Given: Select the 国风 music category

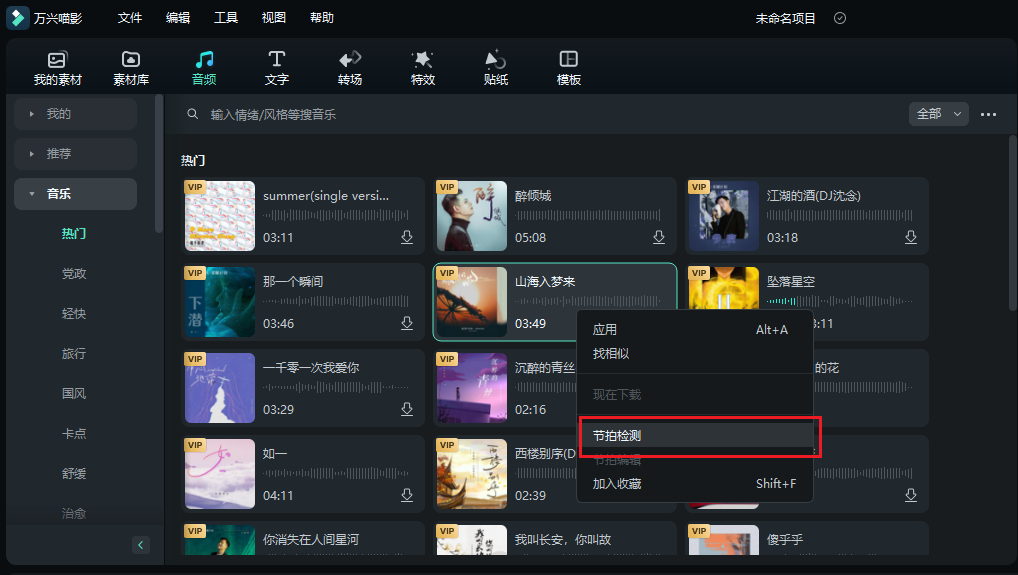Looking at the screenshot, I should (74, 394).
